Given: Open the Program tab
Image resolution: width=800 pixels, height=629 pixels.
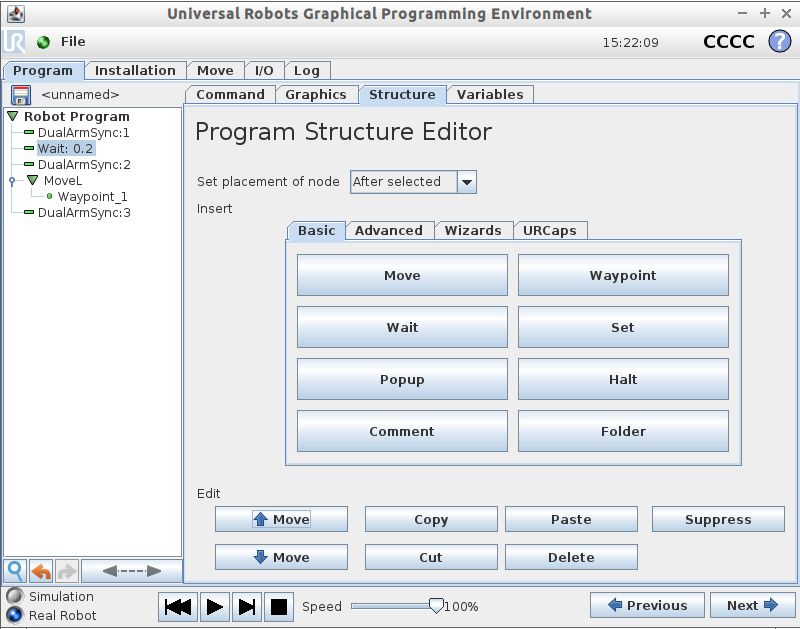Looking at the screenshot, I should point(43,70).
